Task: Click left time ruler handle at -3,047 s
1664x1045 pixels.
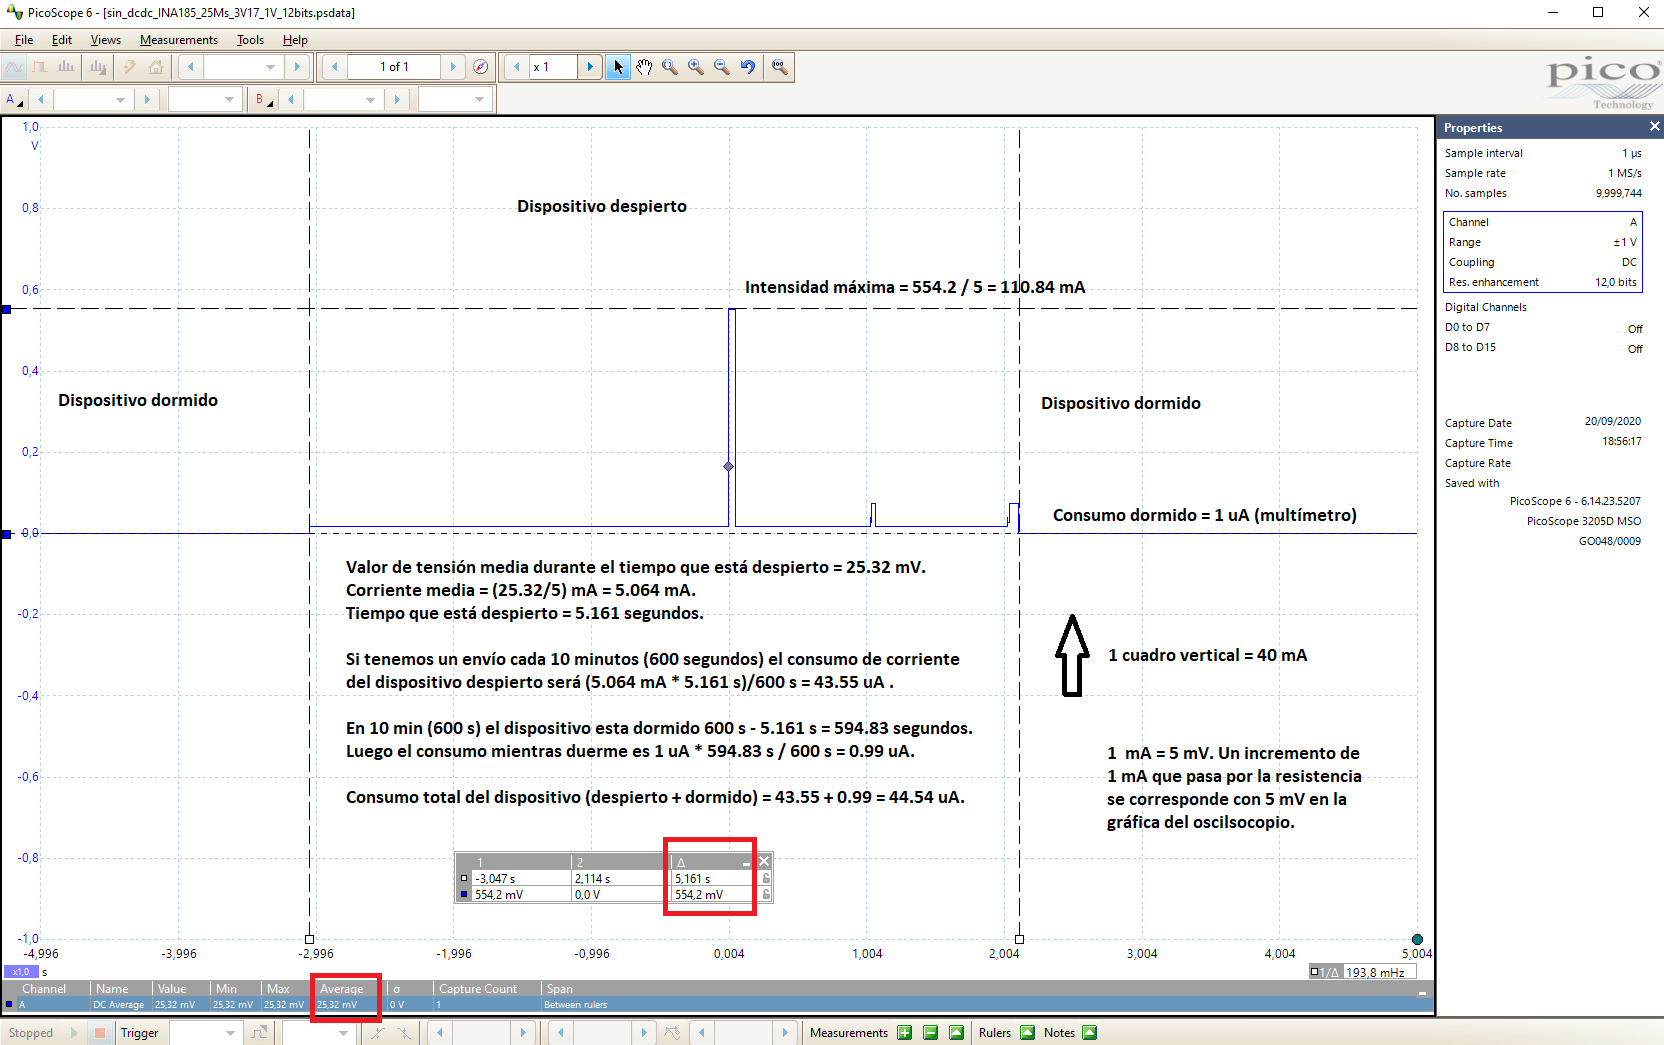Action: pos(310,939)
